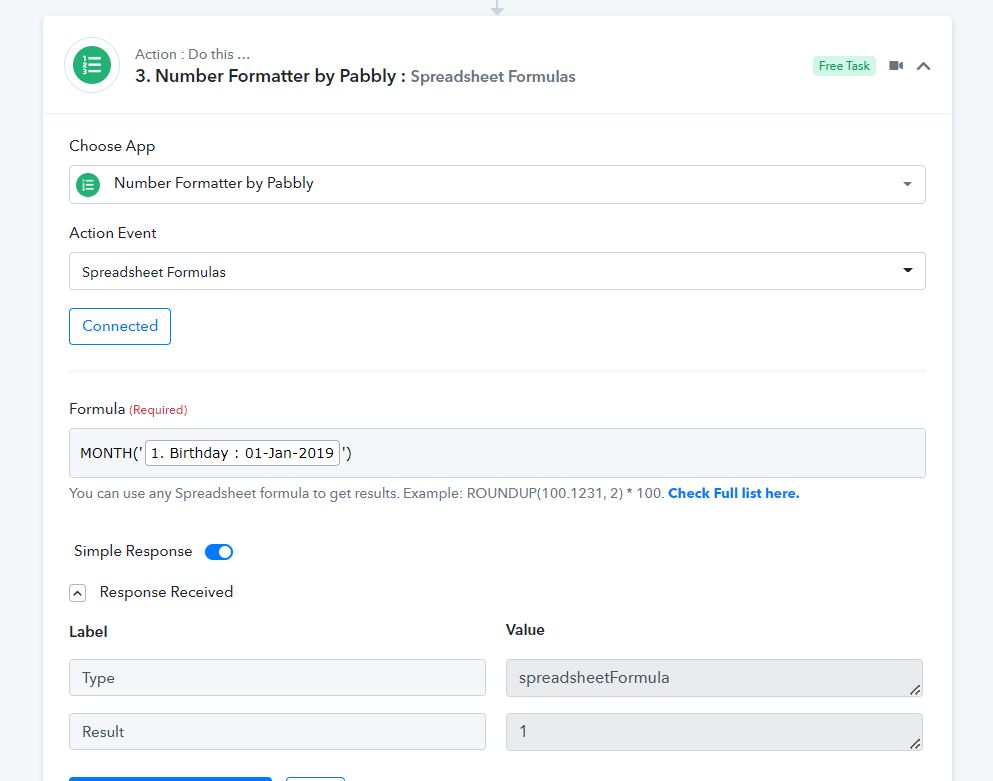Viewport: 993px width, 781px height.
Task: Click the Result label field
Action: point(277,732)
